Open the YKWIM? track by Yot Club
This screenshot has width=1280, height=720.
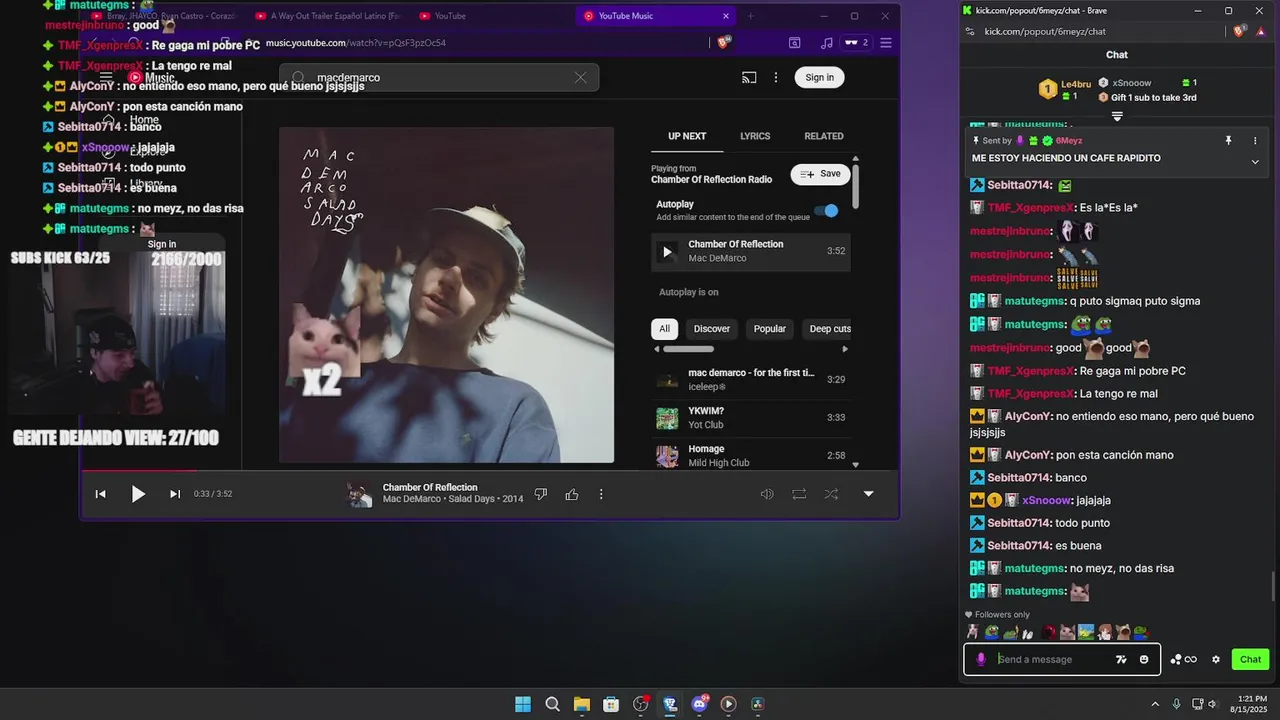coord(751,418)
